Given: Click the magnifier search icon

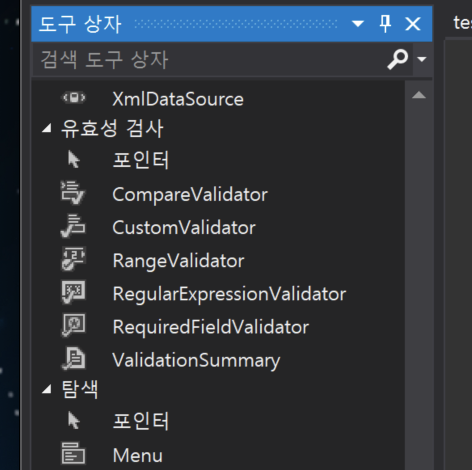Looking at the screenshot, I should pos(398,60).
